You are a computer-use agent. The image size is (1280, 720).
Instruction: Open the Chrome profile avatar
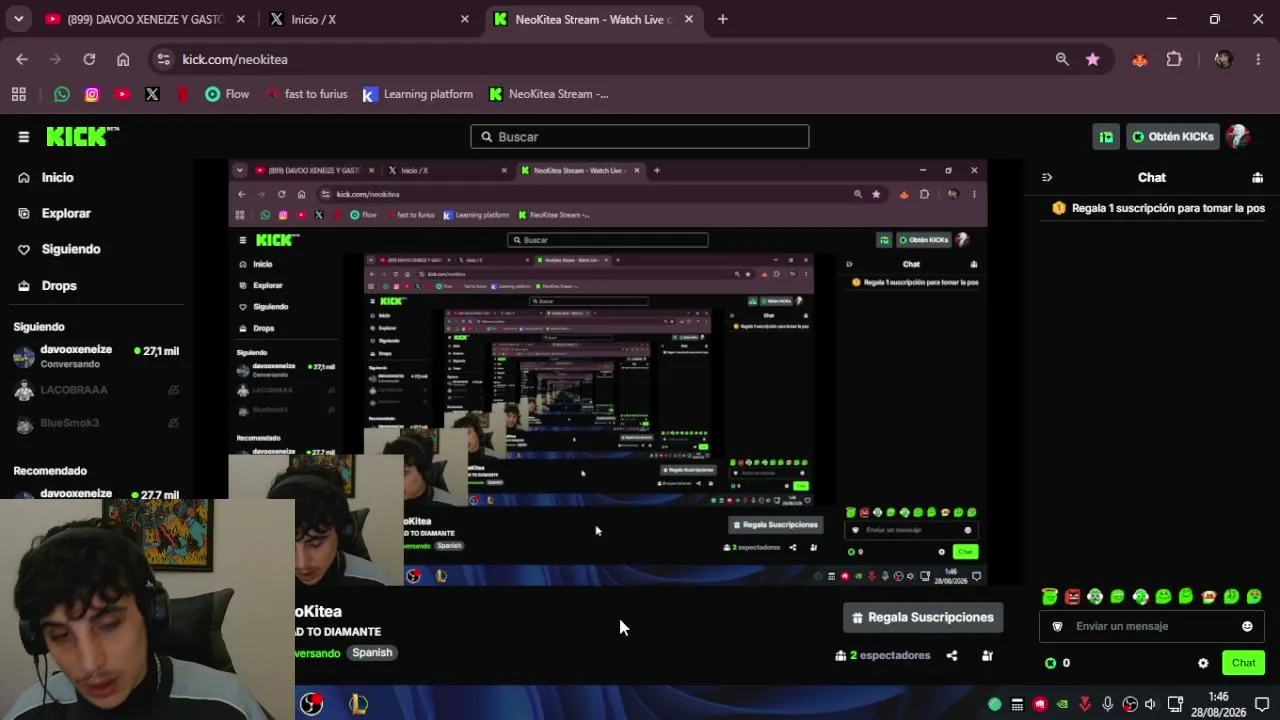(1223, 59)
